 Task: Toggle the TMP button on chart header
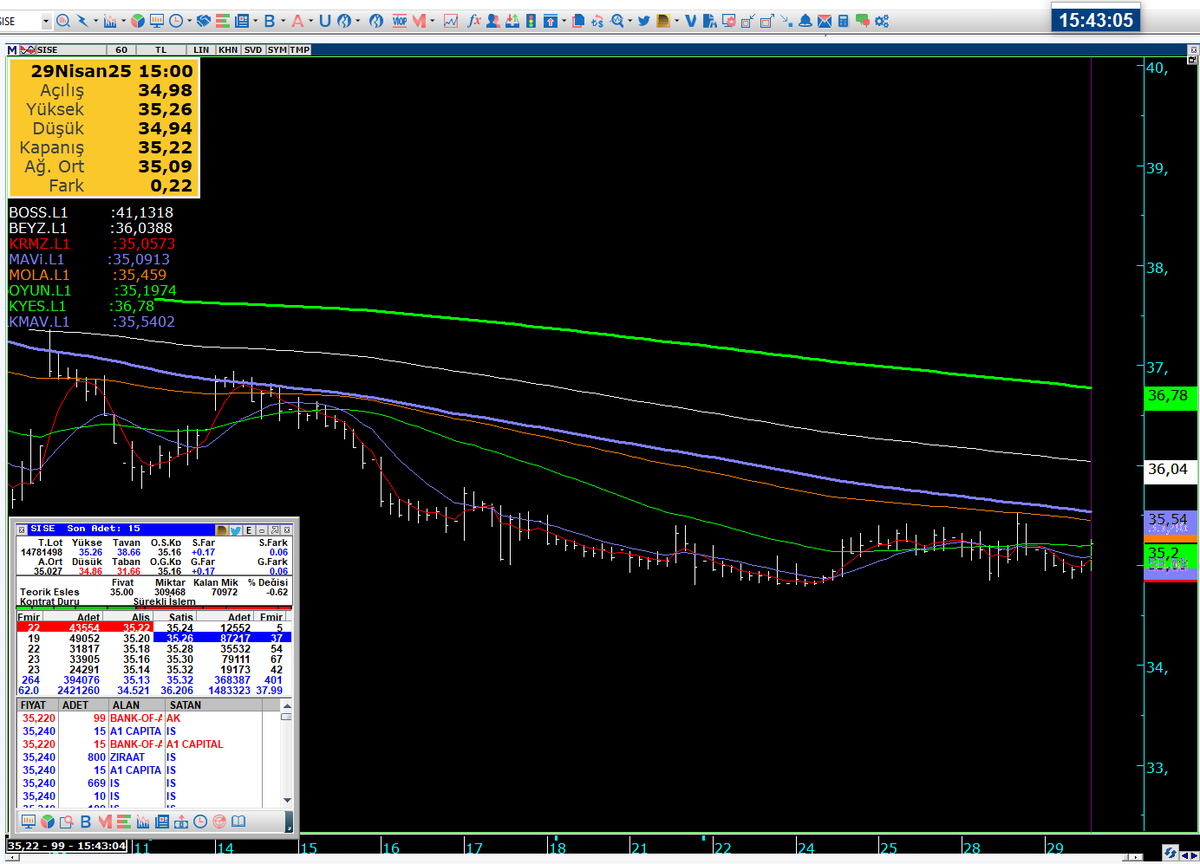299,49
